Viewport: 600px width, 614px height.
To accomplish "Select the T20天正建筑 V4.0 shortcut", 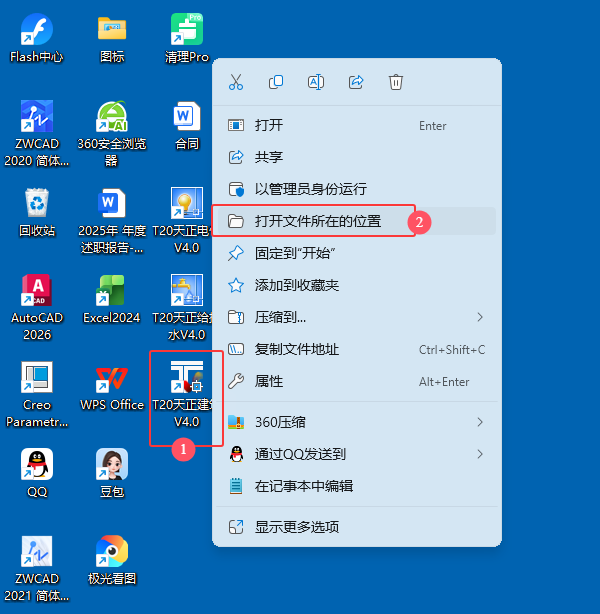I will click(182, 394).
